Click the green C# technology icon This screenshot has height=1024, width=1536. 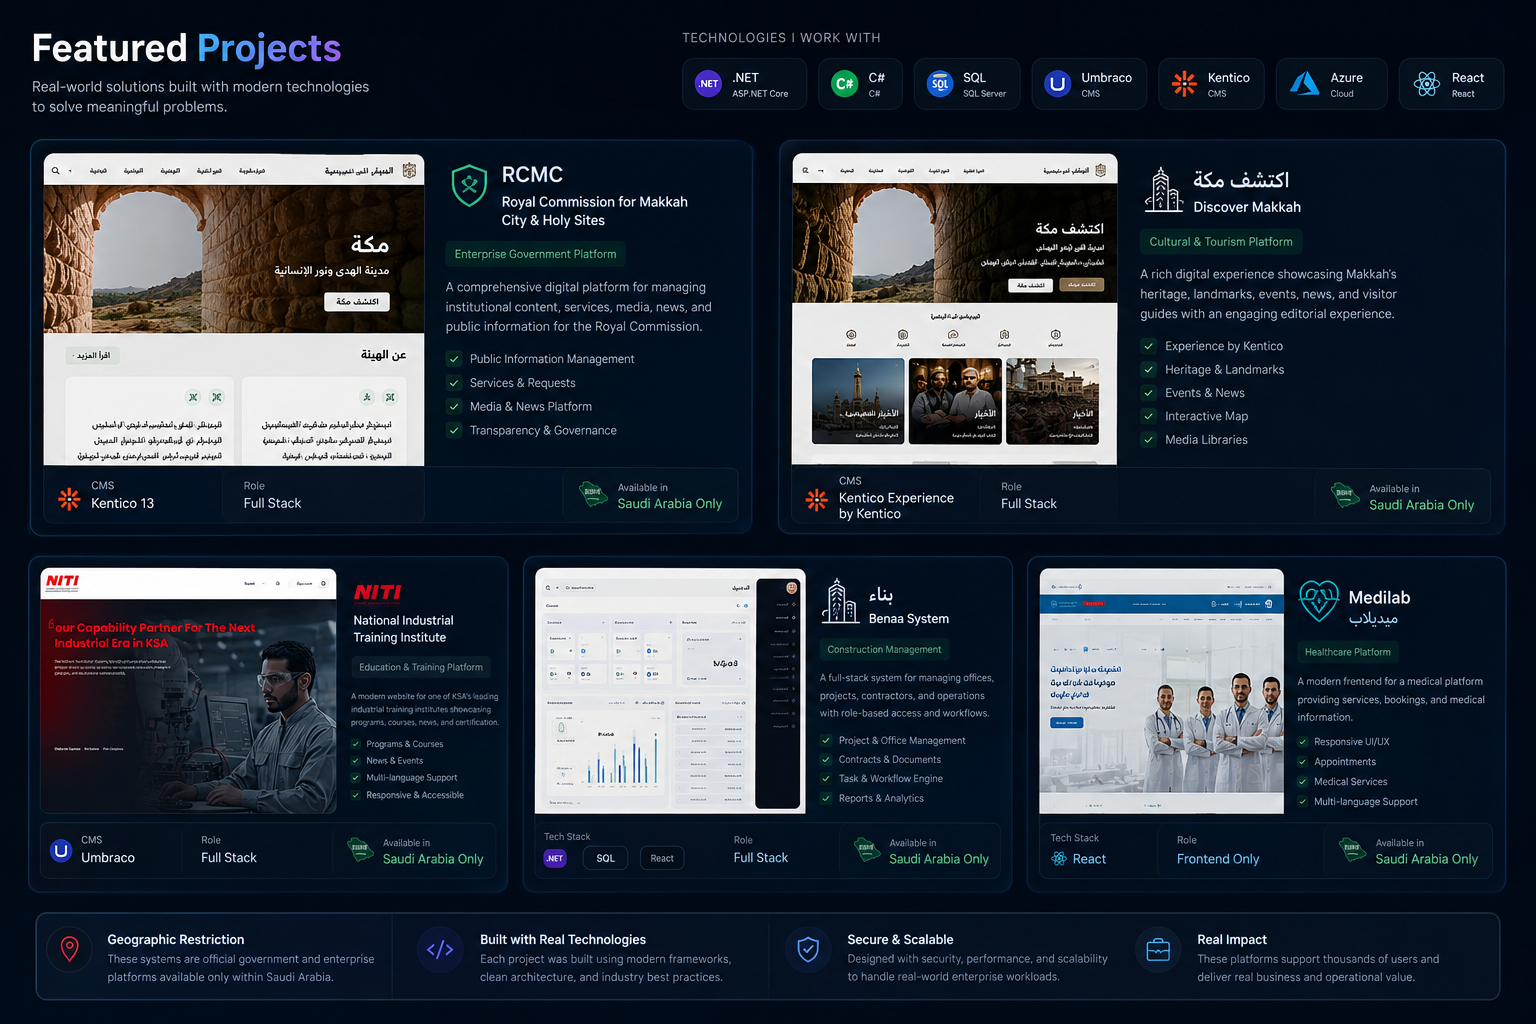point(845,84)
